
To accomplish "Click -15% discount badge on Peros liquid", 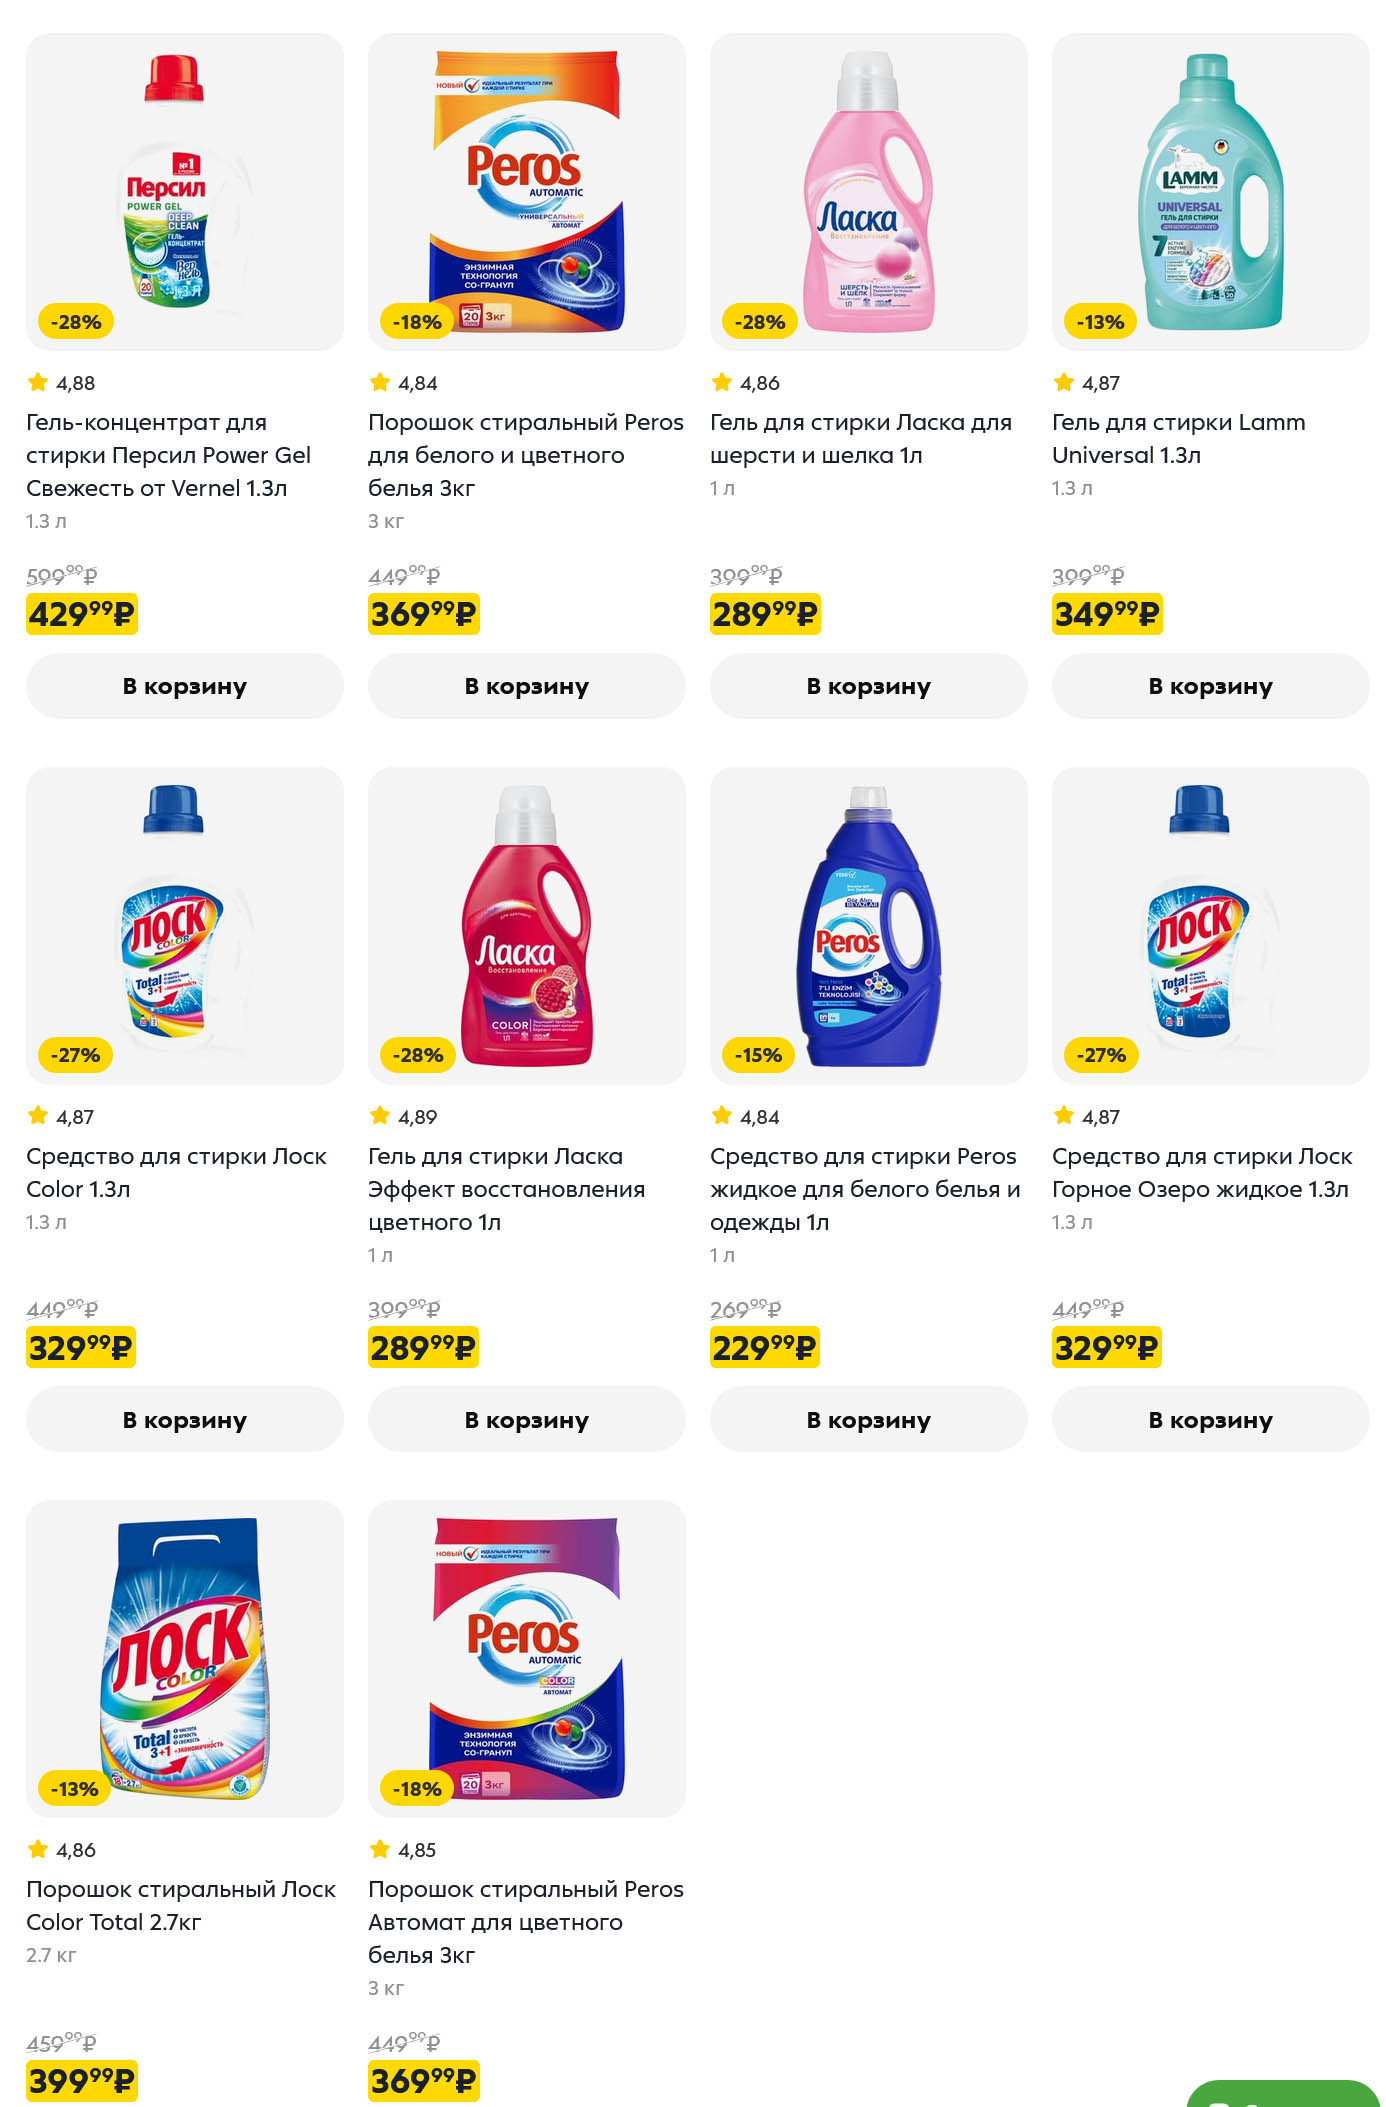I will [758, 1055].
